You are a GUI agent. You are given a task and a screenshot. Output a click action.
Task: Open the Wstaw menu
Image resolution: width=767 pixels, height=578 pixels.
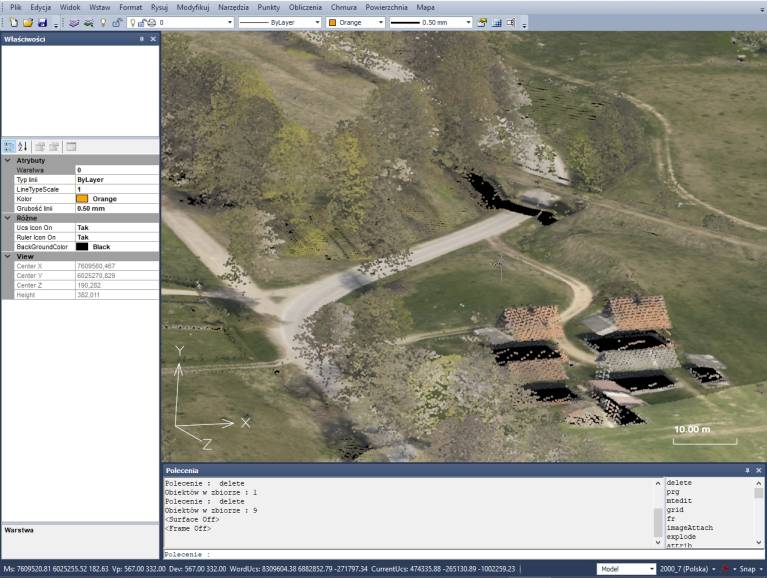tap(99, 7)
